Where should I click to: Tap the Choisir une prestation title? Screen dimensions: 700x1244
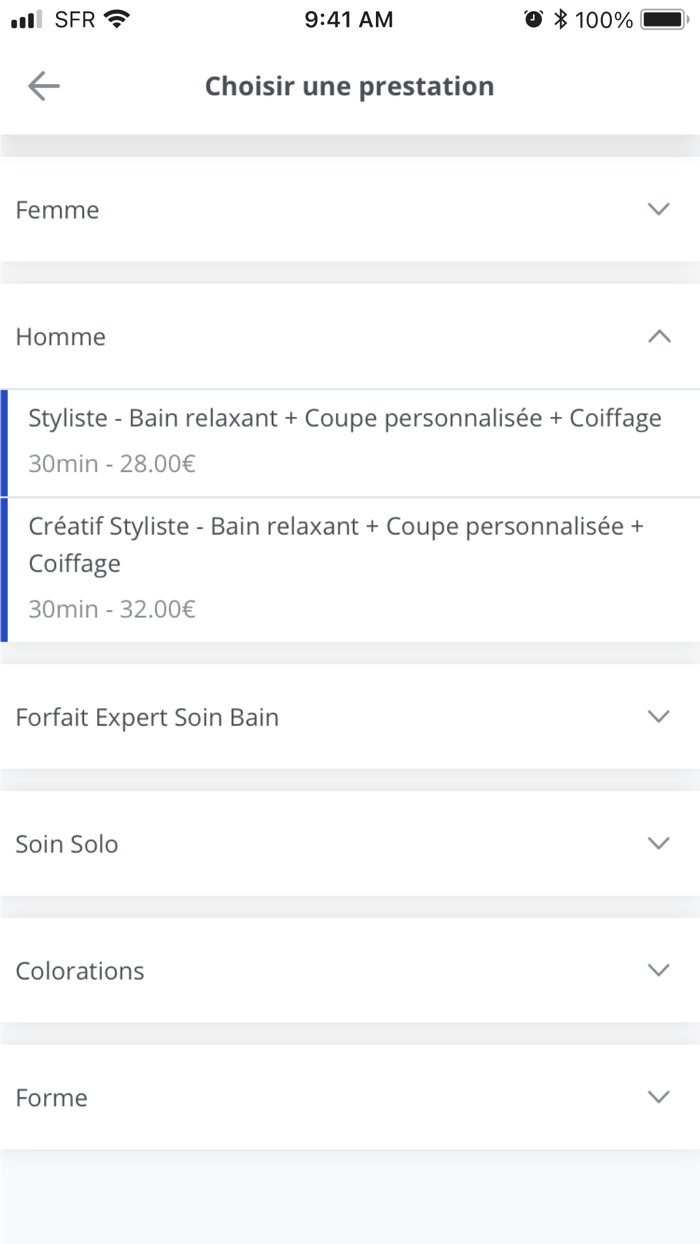(x=349, y=86)
